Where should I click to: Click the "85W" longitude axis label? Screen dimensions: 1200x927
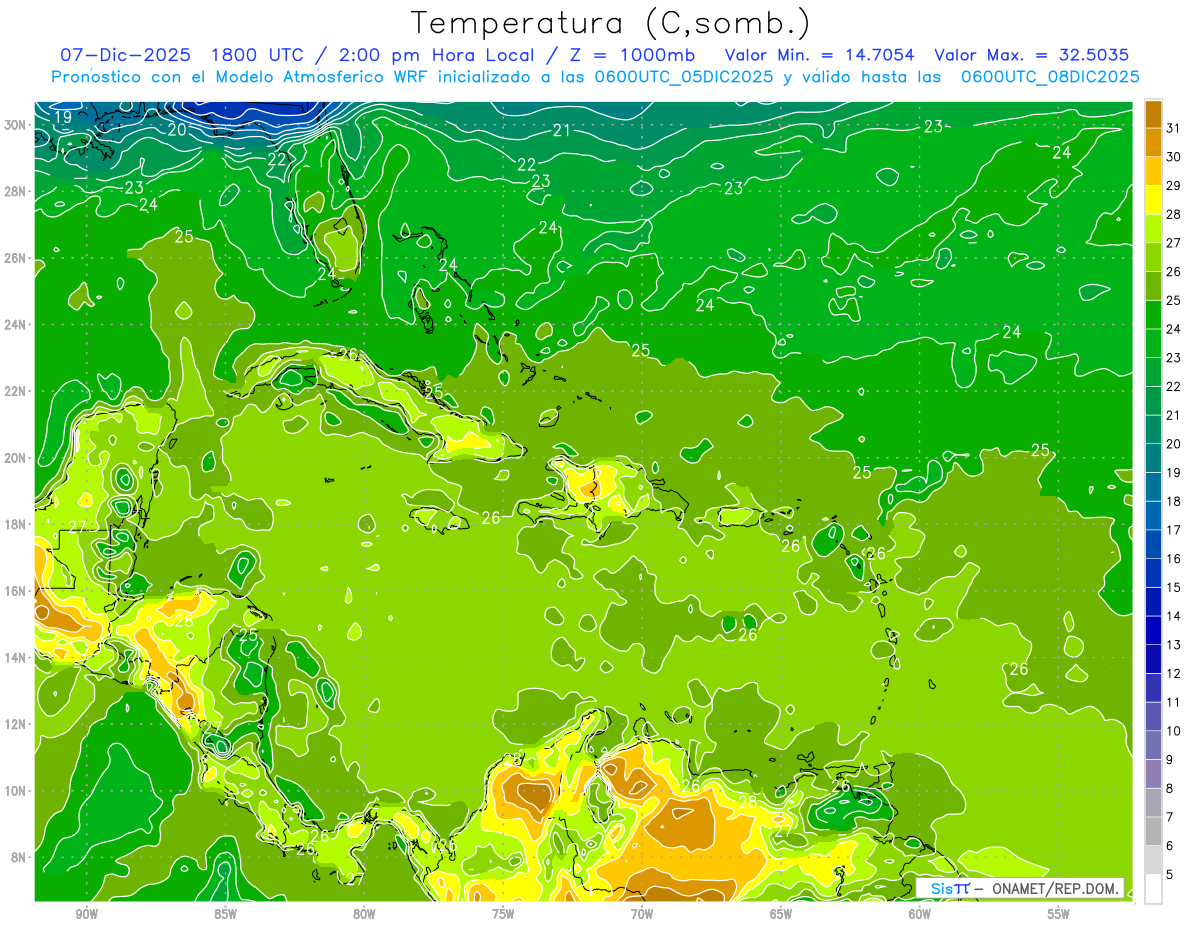(x=225, y=914)
